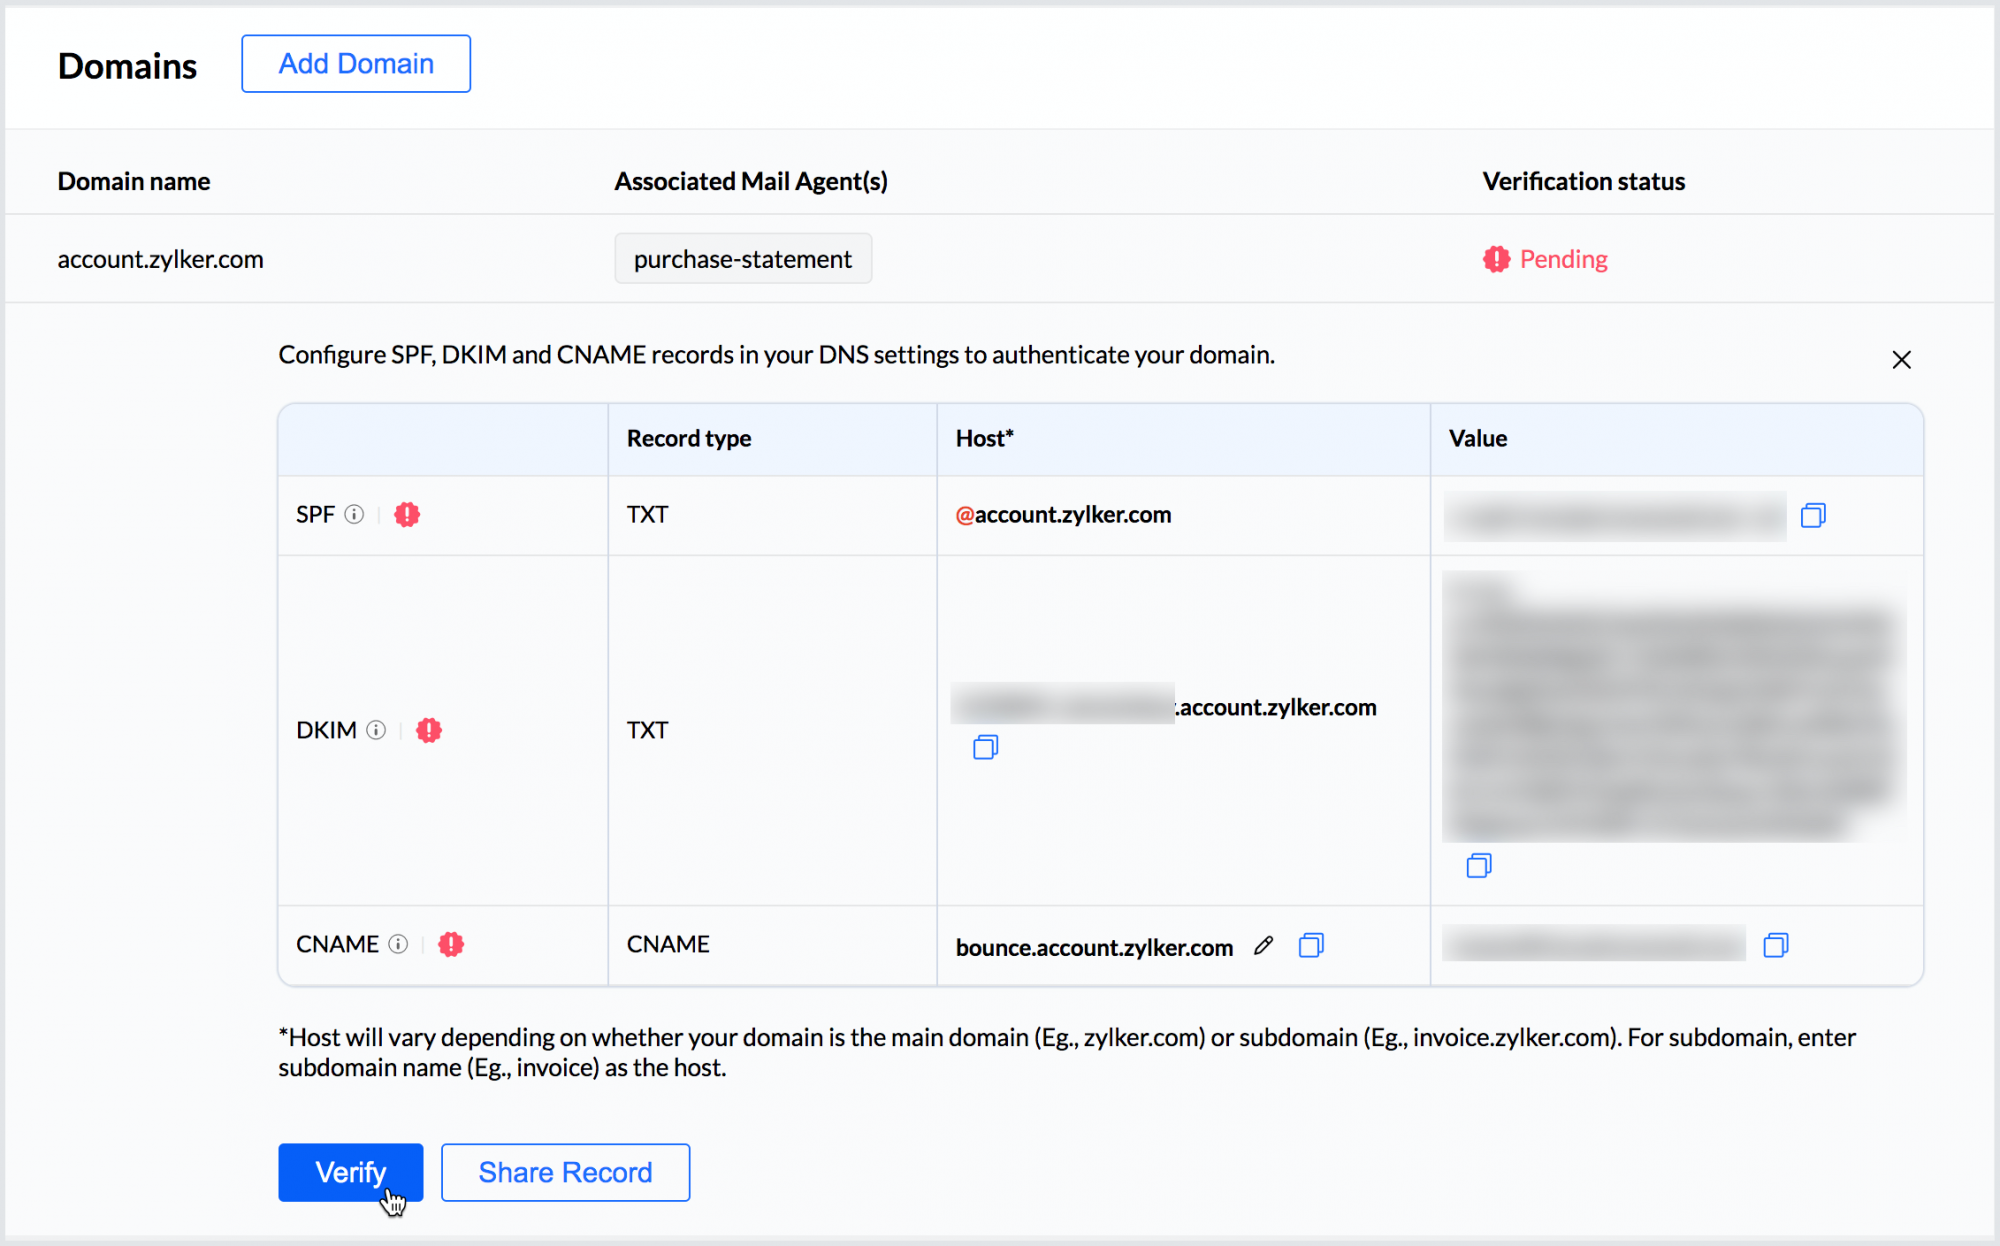Click the Pending status warning icon
Viewport: 2000px width, 1246px height.
click(x=1495, y=259)
